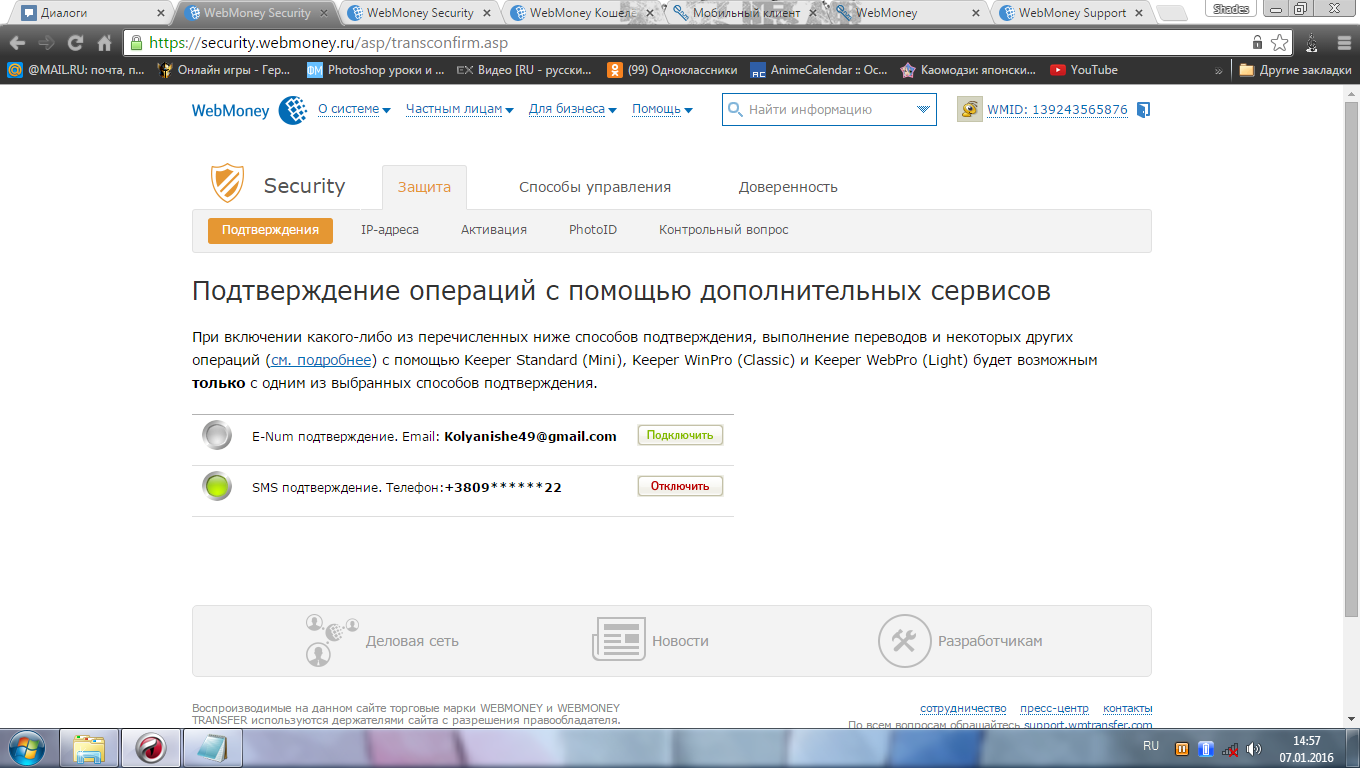Open the Photoshop уроки bookmark
Screen dimensions: 1360x768
(376, 70)
